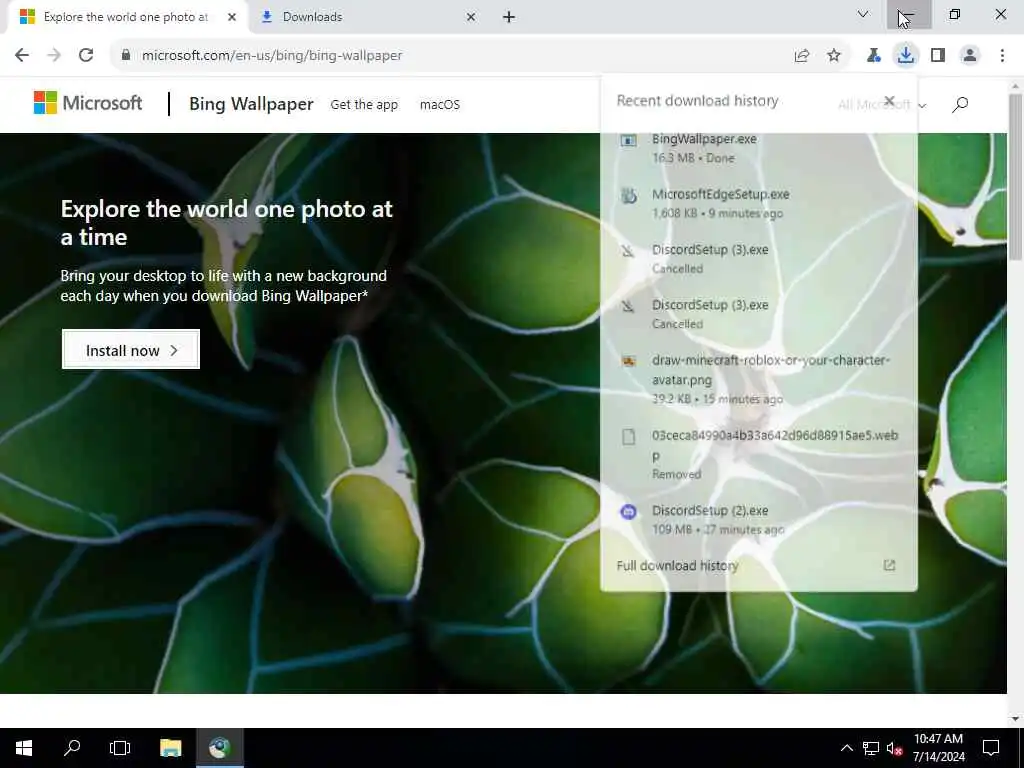
Task: Select the removed .webp file entry
Action: click(x=759, y=454)
